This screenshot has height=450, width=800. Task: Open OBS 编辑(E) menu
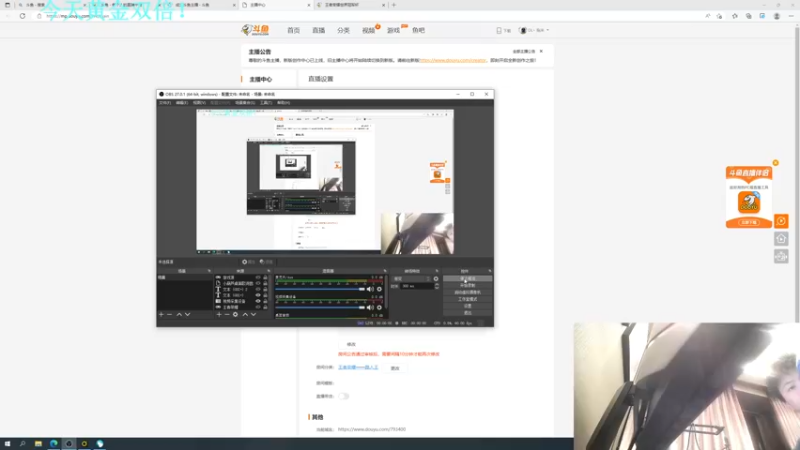coord(182,103)
